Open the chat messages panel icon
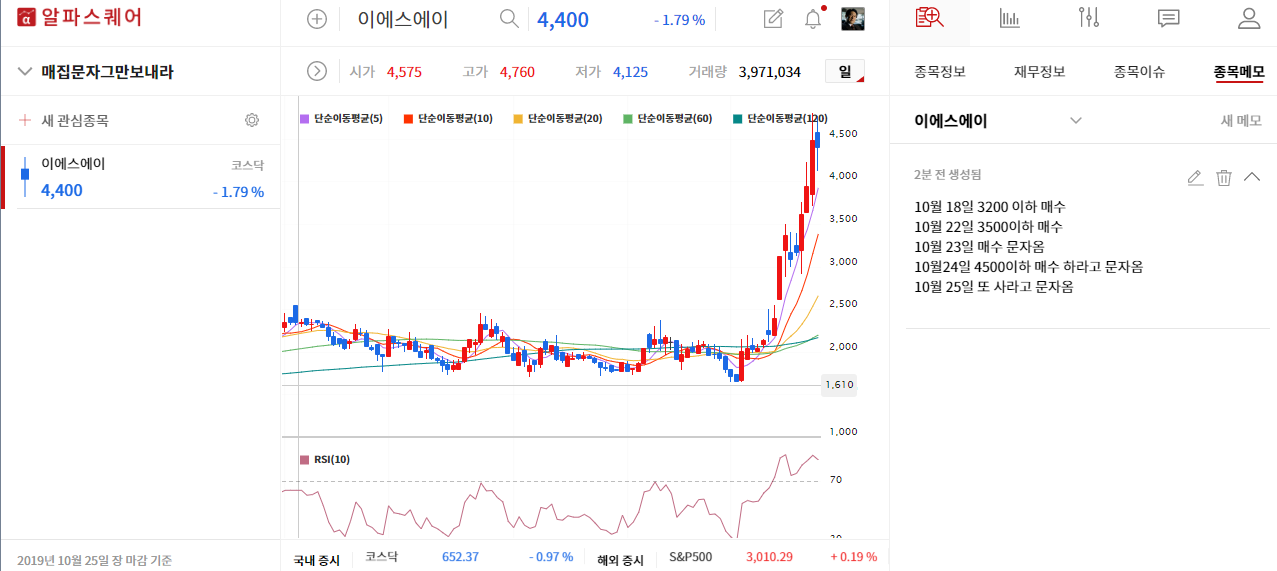 (1168, 18)
